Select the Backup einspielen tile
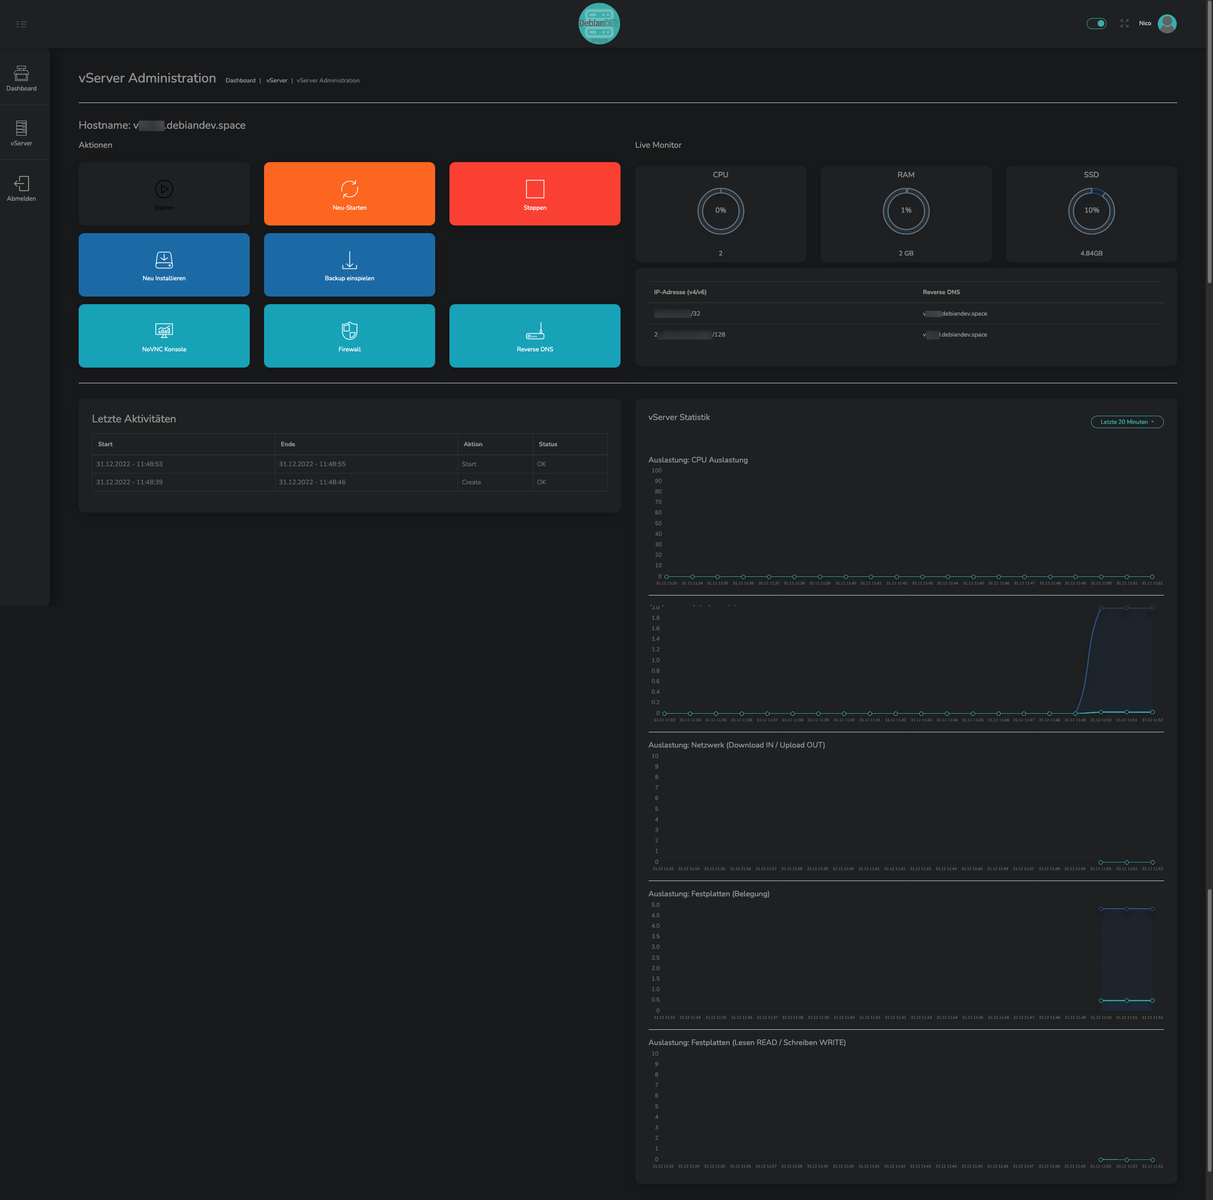The width and height of the screenshot is (1213, 1200). click(x=349, y=265)
